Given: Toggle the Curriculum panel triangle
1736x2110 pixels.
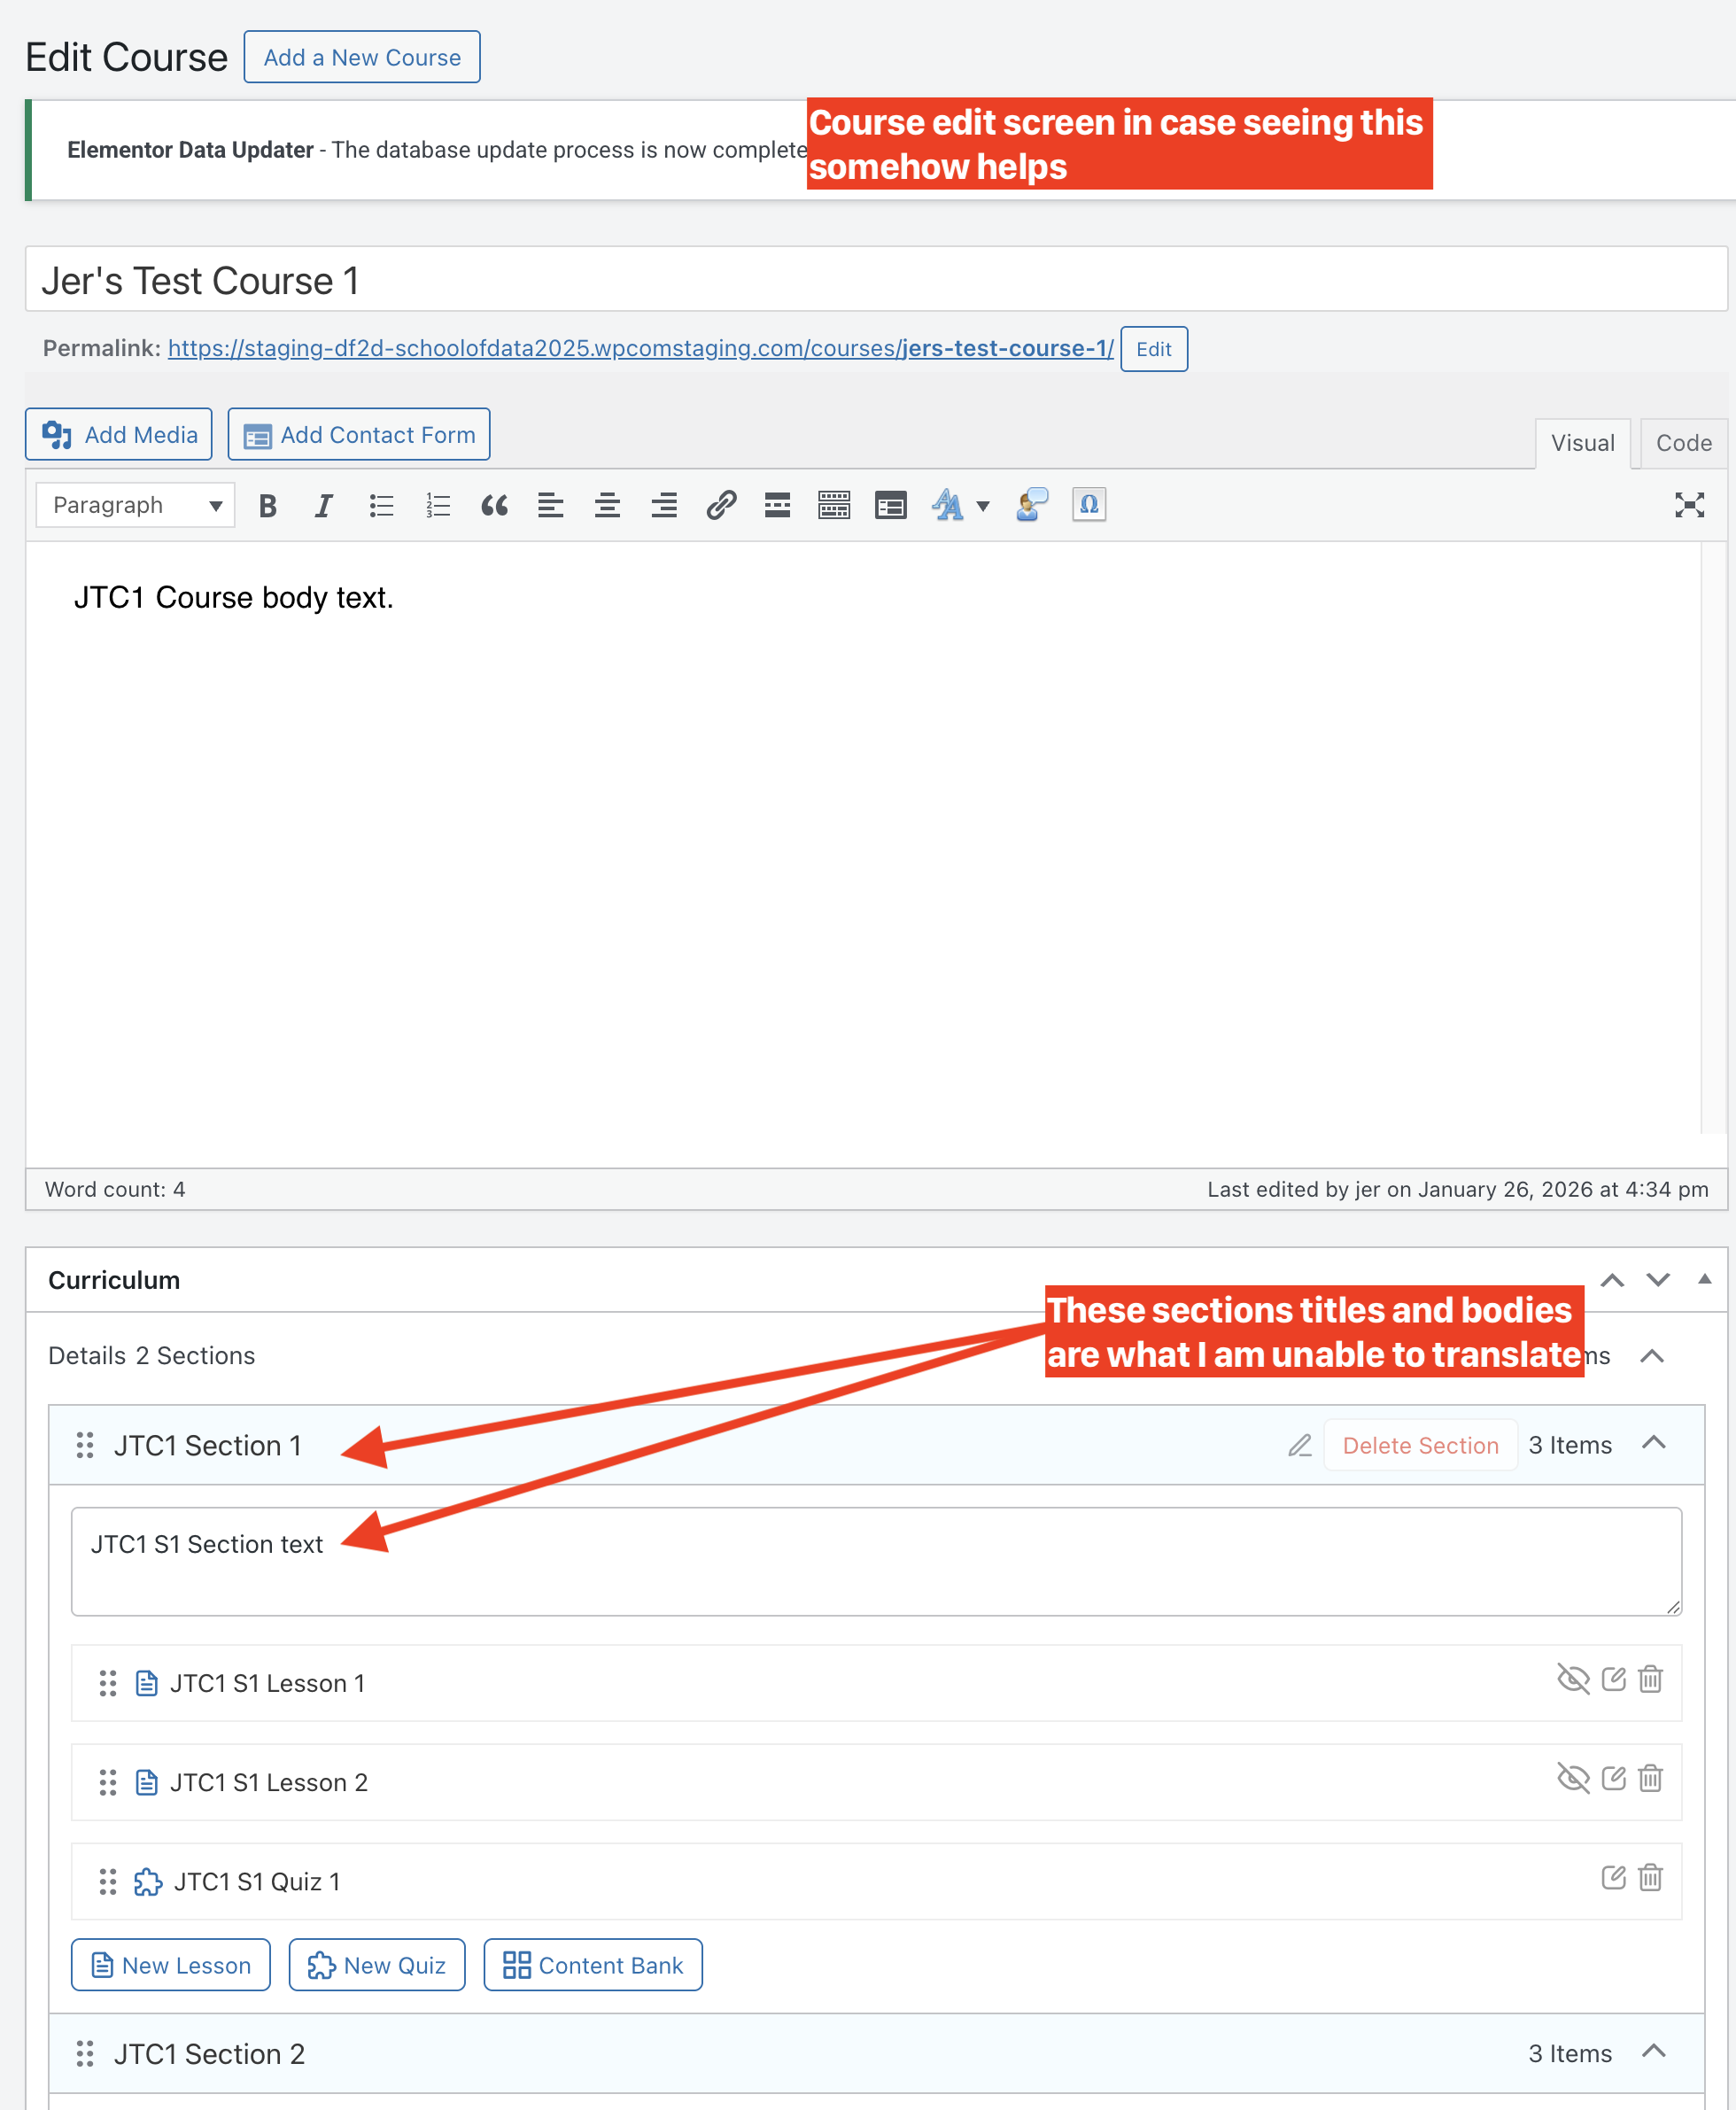Looking at the screenshot, I should pyautogui.click(x=1705, y=1280).
